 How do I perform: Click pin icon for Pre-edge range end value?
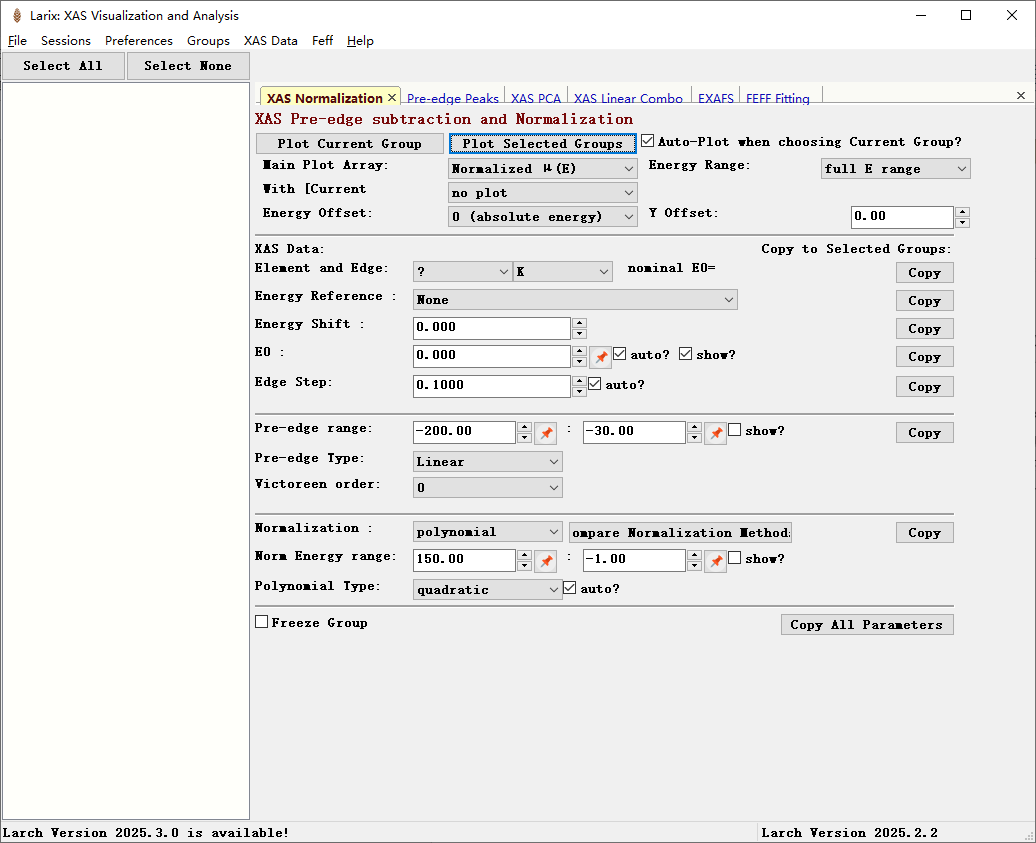[x=715, y=432]
